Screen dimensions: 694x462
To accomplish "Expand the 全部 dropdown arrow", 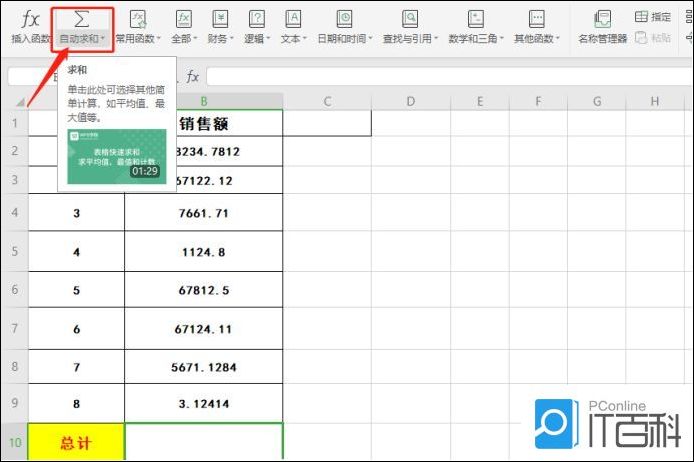I will 195,39.
